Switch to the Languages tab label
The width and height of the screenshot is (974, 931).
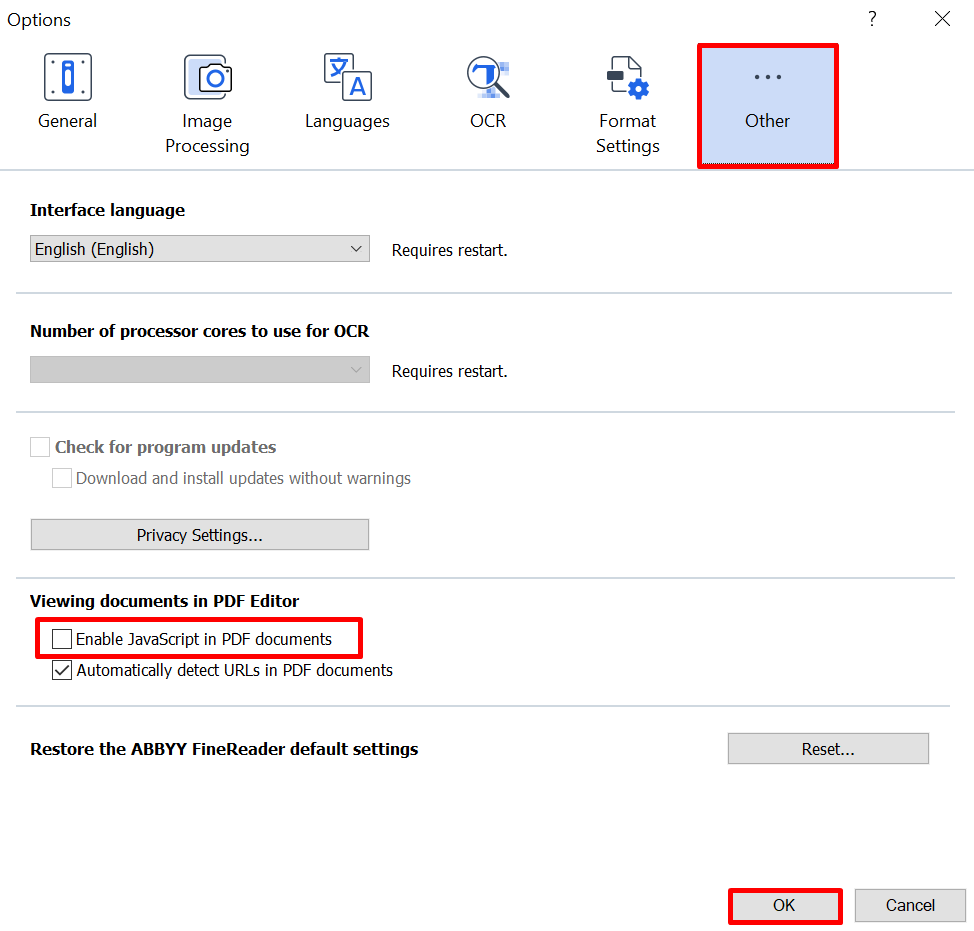pyautogui.click(x=347, y=121)
